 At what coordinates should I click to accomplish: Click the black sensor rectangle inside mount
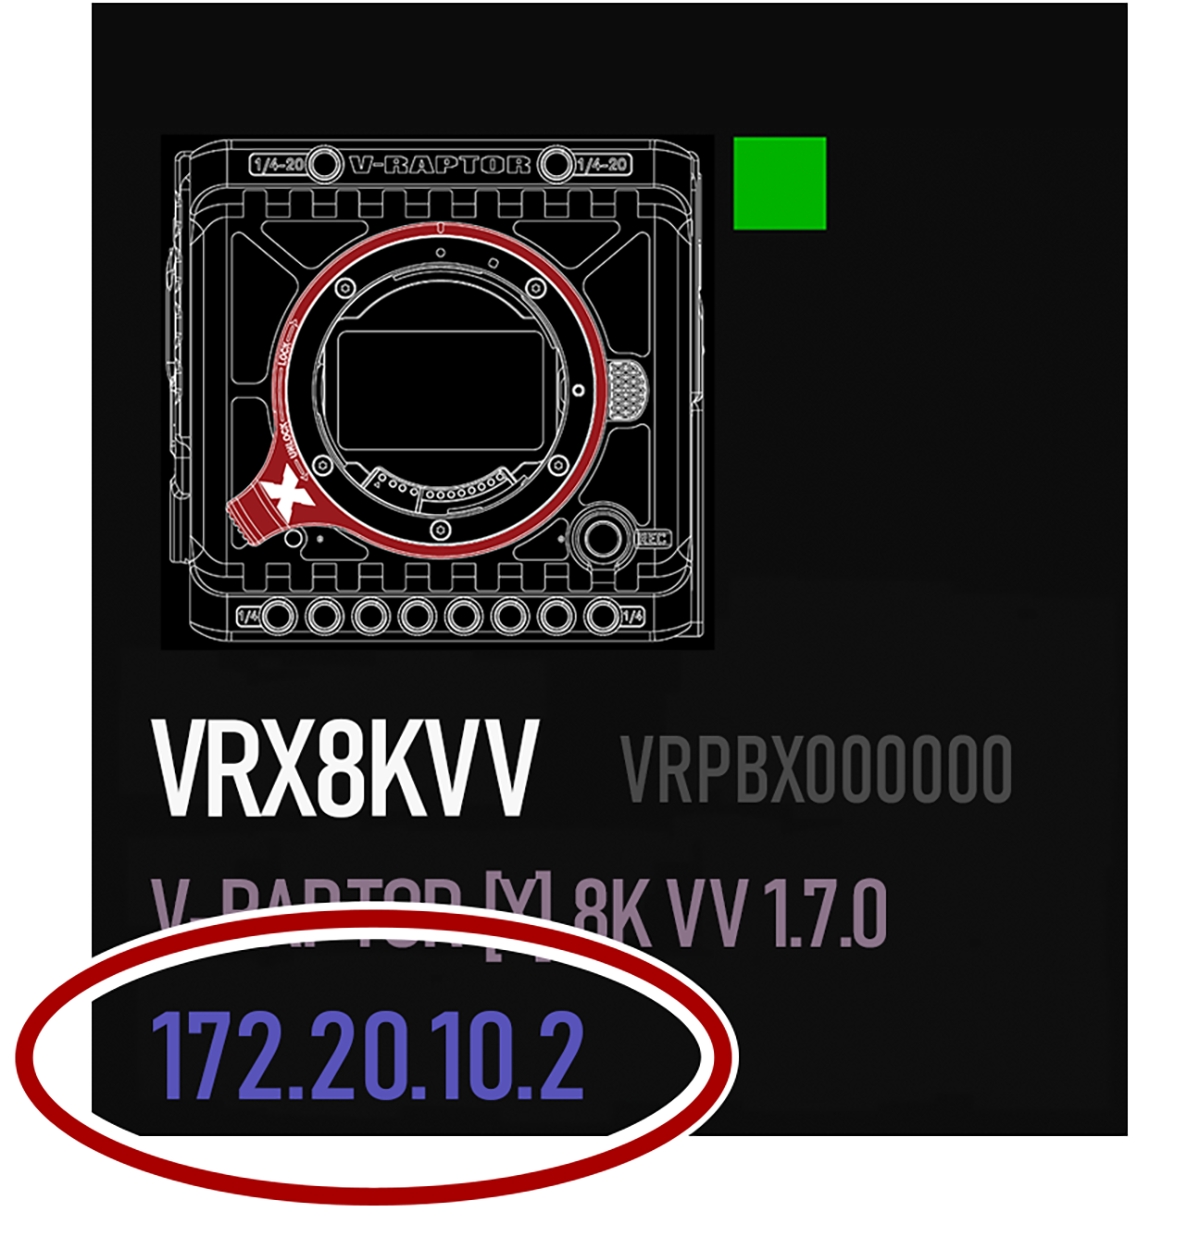(x=441, y=391)
